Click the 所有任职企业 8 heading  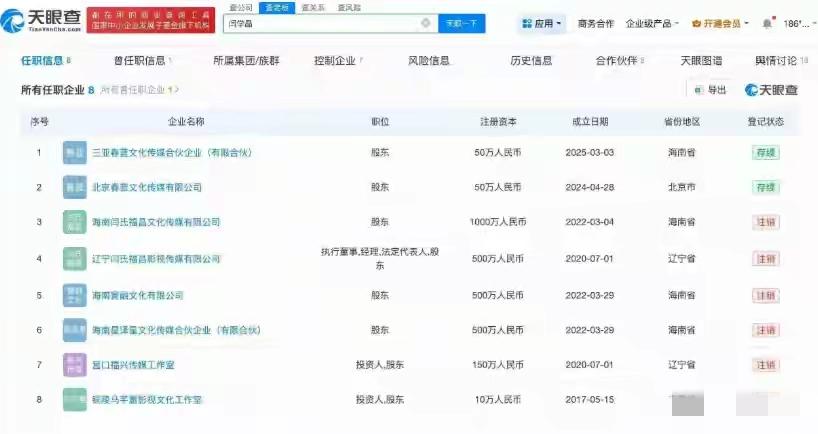pyautogui.click(x=57, y=90)
